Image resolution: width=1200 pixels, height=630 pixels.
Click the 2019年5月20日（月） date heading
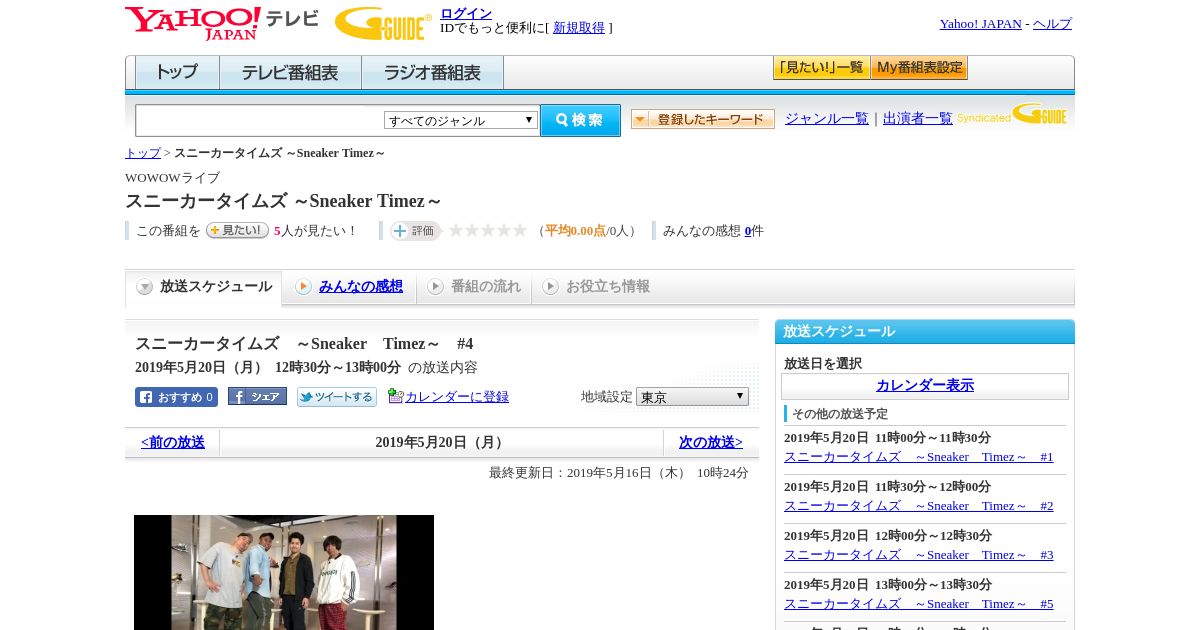point(441,442)
